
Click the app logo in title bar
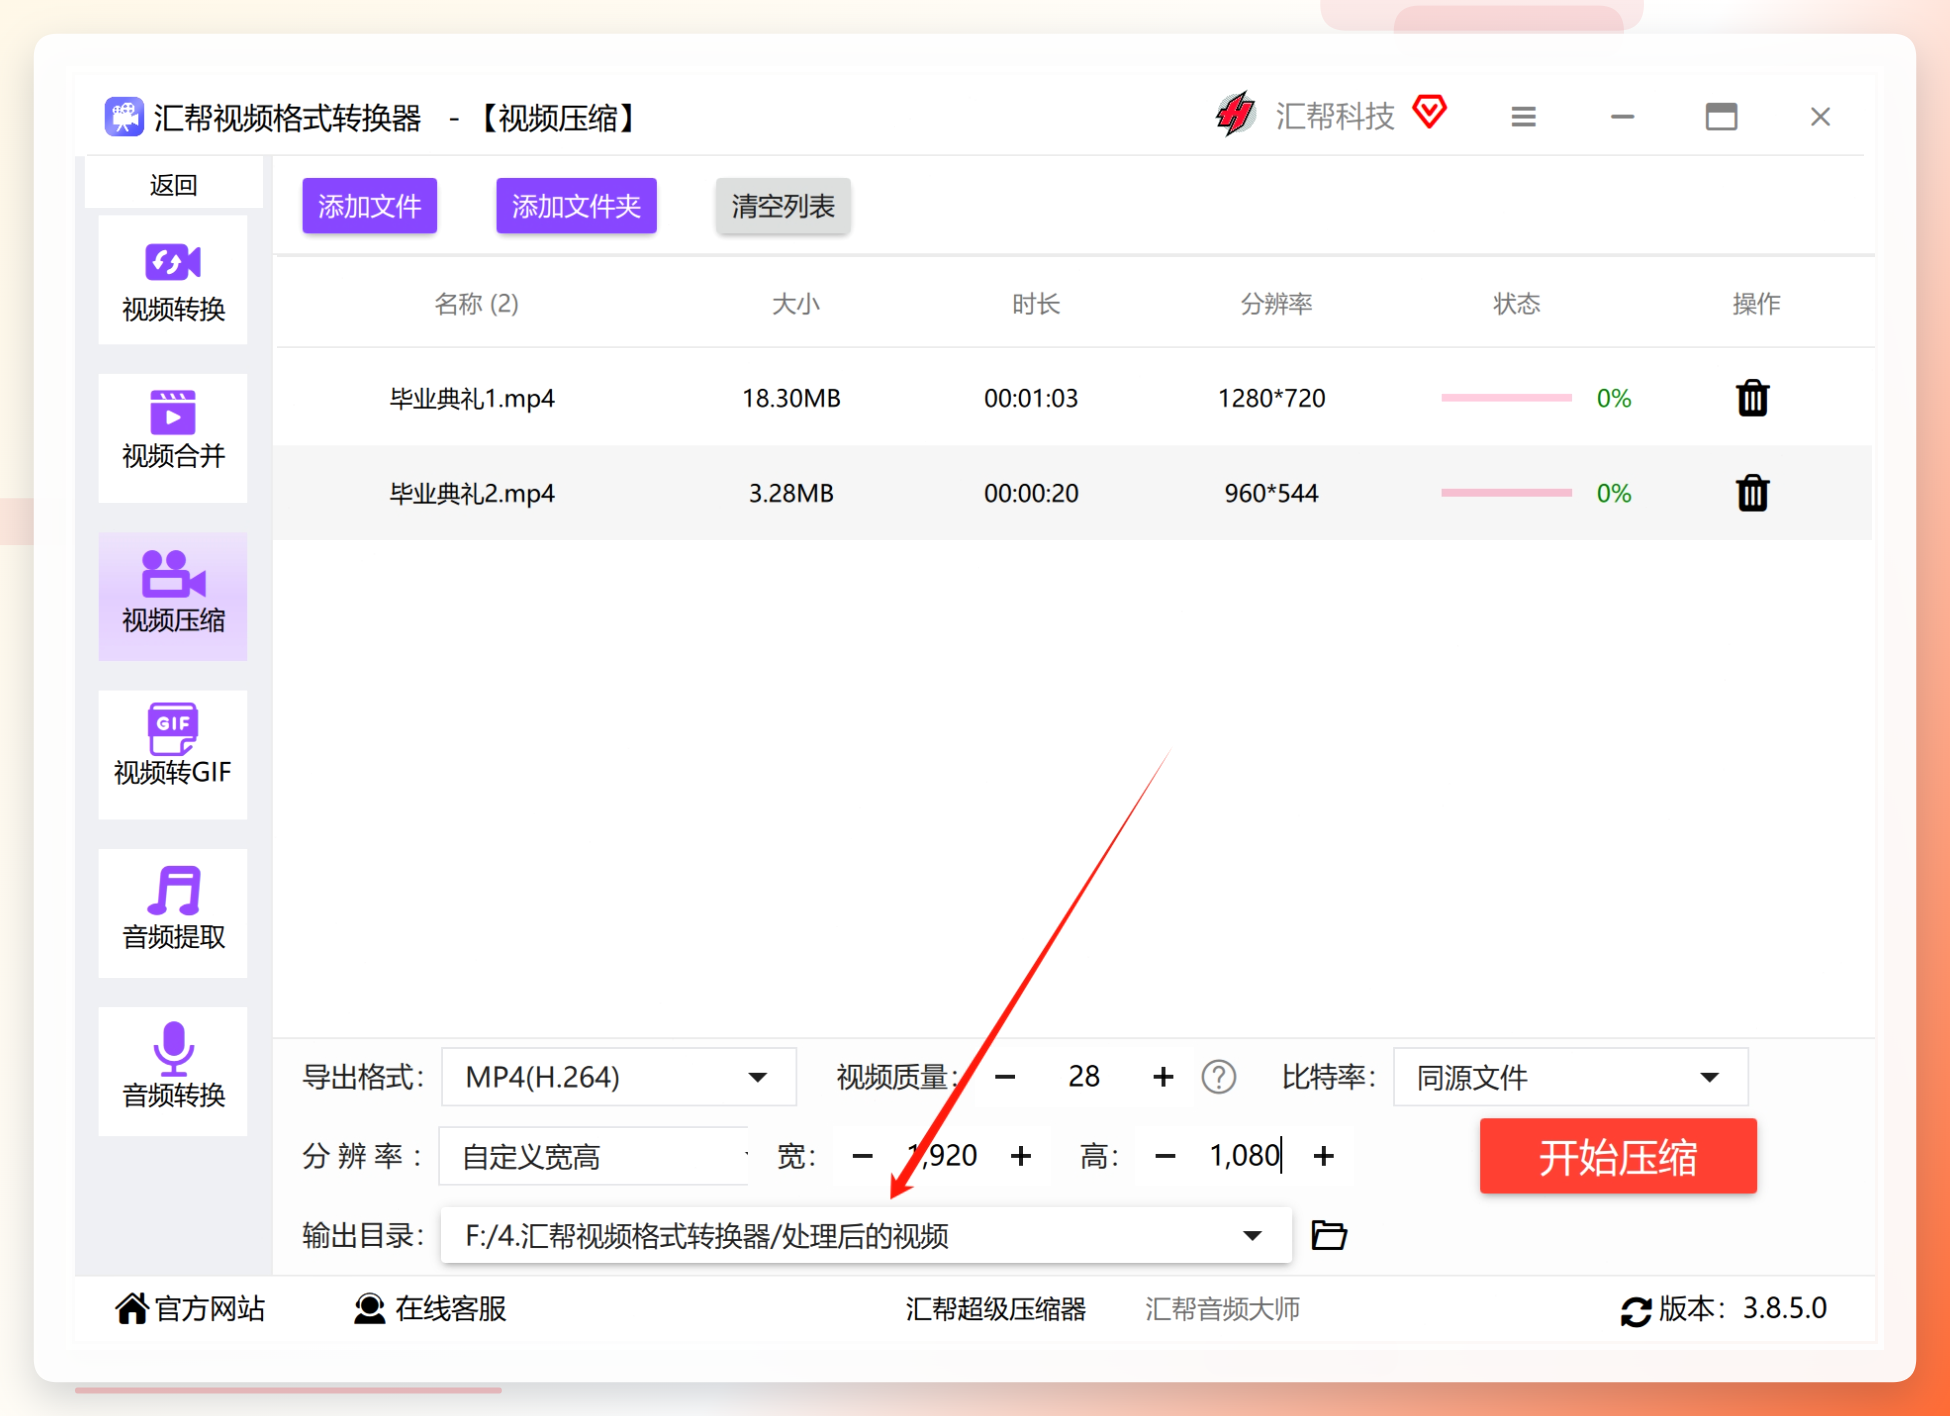pos(124,117)
